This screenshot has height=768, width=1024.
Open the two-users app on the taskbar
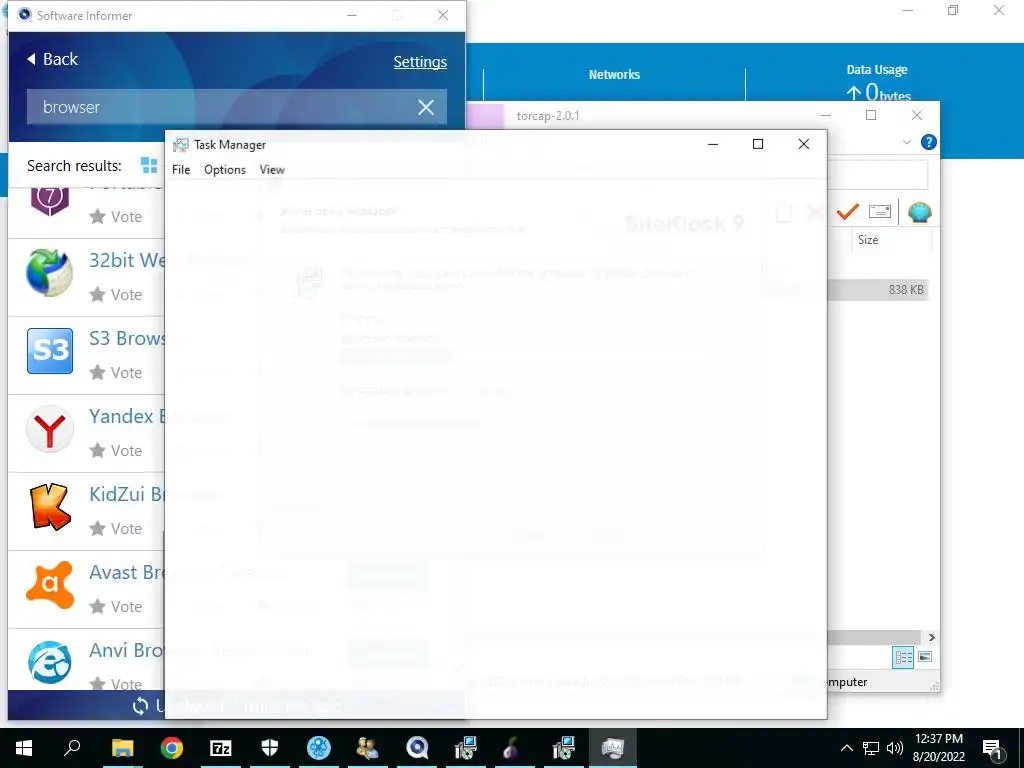tap(368, 748)
